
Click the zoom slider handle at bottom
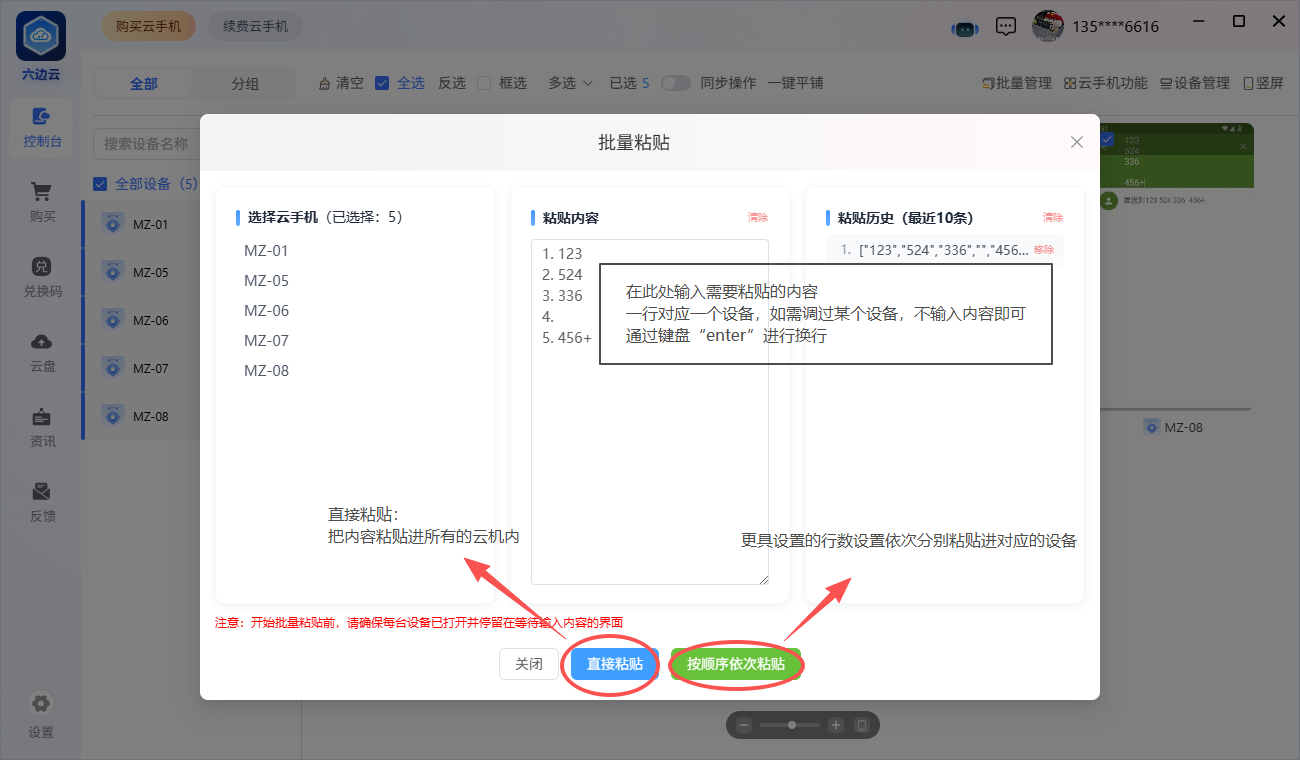pos(791,725)
